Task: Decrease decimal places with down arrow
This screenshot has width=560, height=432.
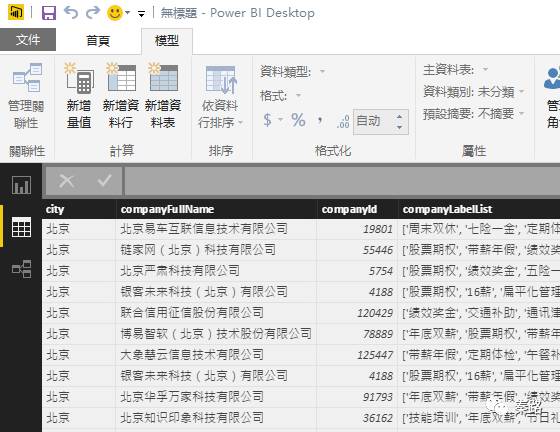Action: [x=400, y=127]
